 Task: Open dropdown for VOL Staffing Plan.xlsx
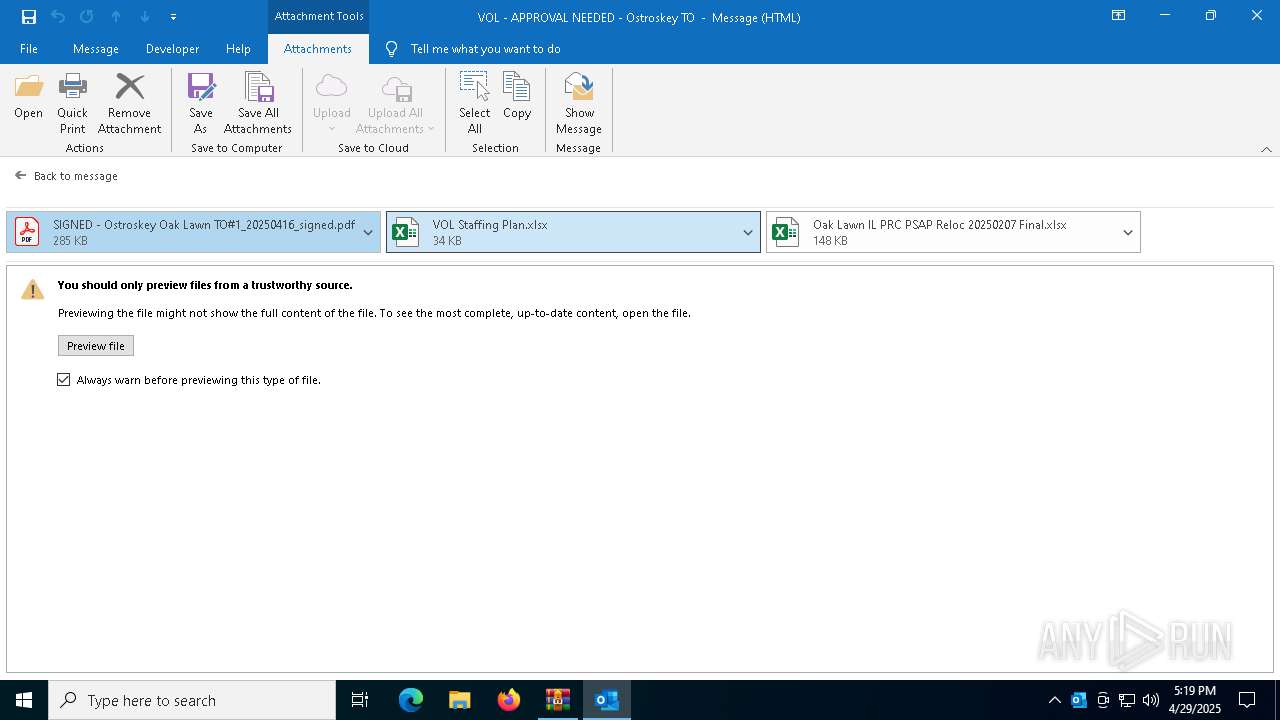point(747,232)
